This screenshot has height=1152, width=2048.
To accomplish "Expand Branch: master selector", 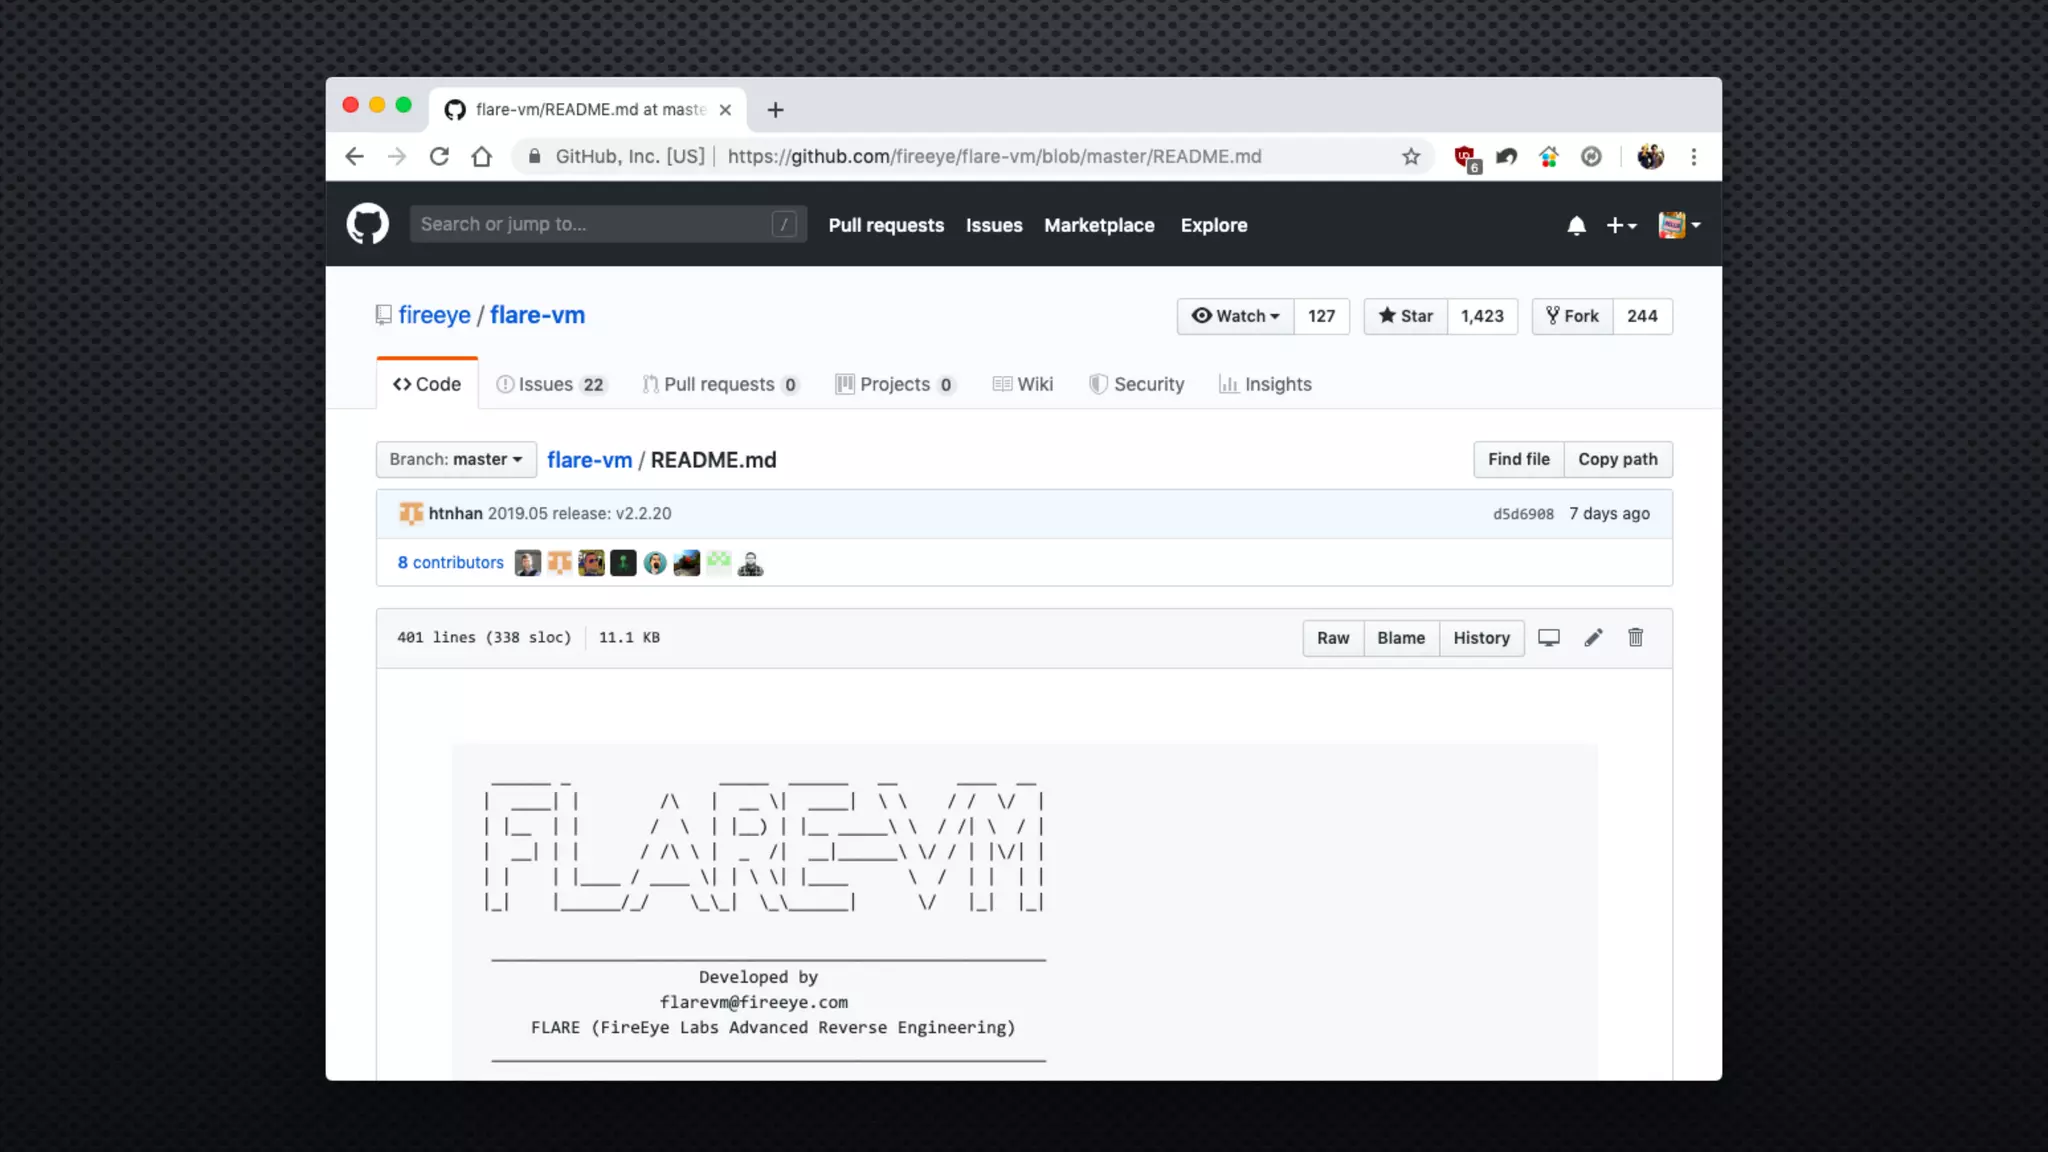I will (456, 460).
